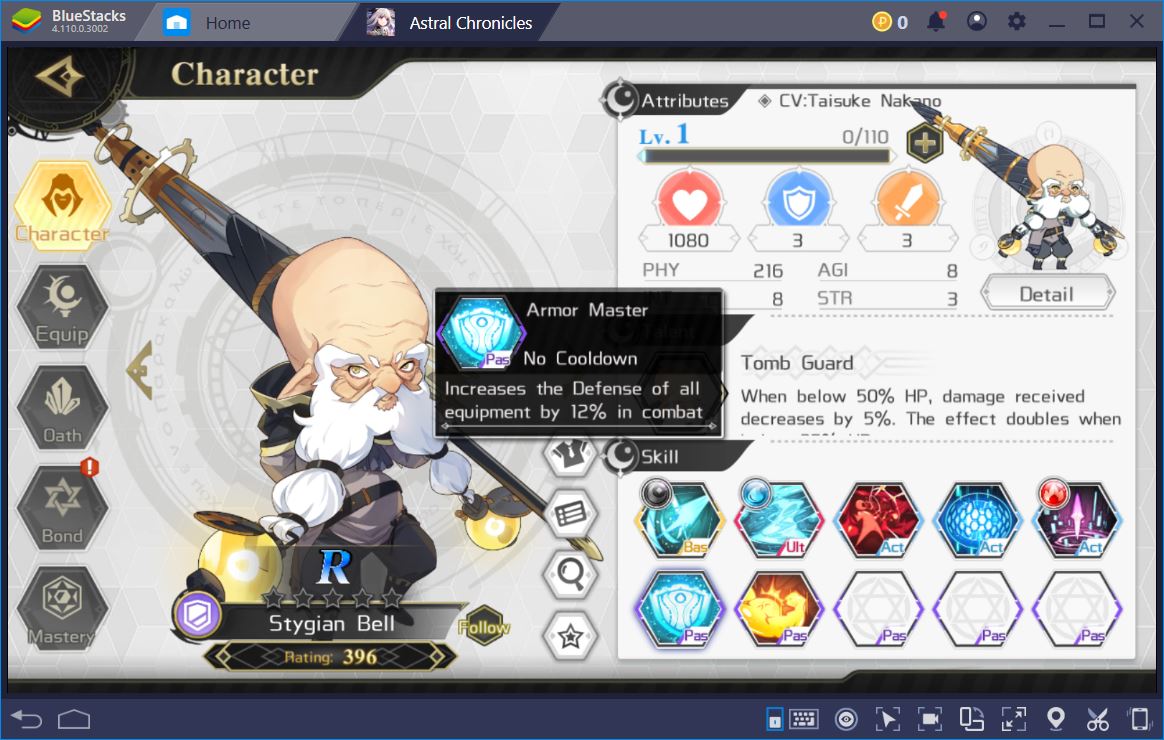Image resolution: width=1164 pixels, height=740 pixels.
Task: Tap the Bas basic attack skill icon
Action: [679, 519]
